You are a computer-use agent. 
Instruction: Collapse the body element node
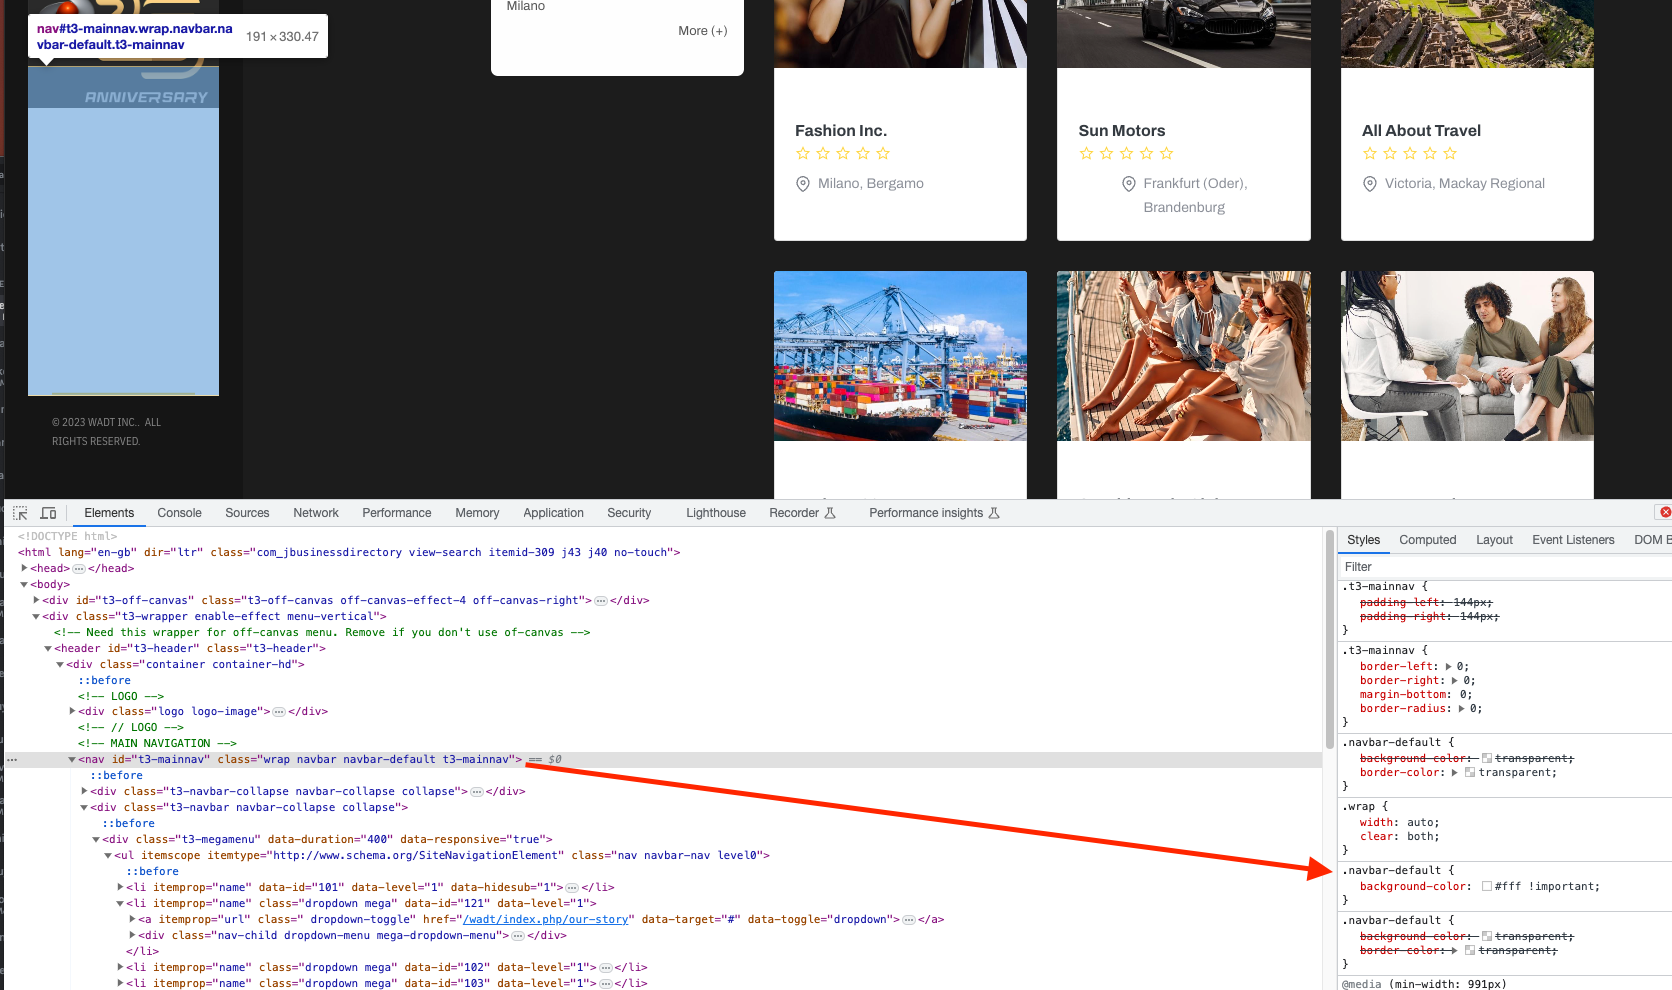click(x=24, y=584)
